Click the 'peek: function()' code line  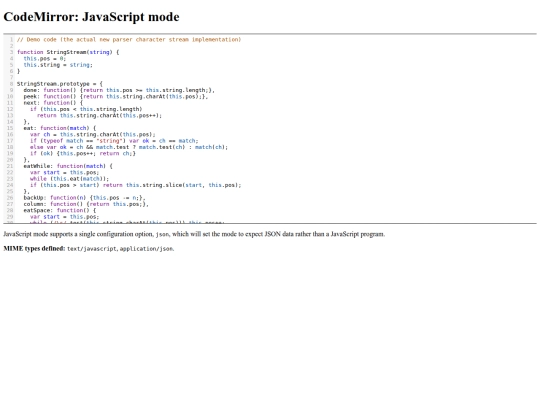pyautogui.click(x=116, y=96)
